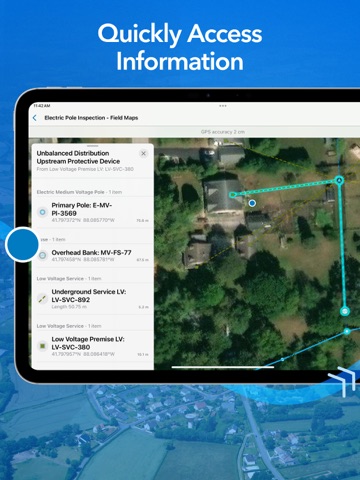Tap the home indicator bar at the bottom
360x480 pixels.
[223, 367]
